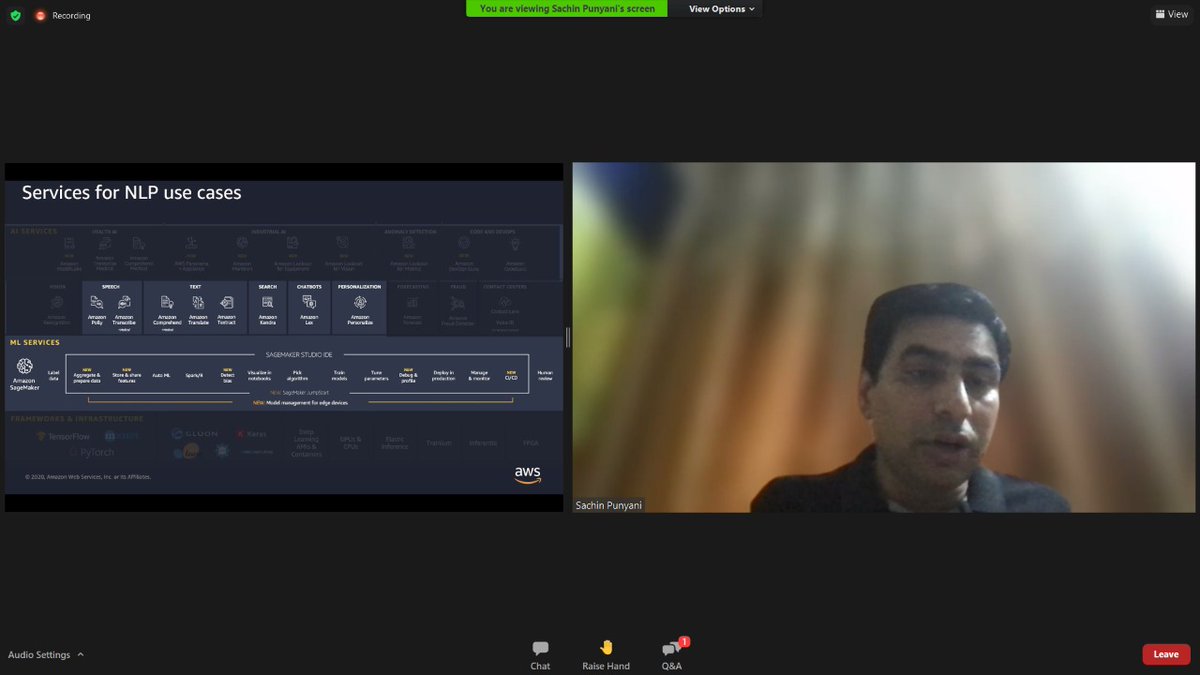Open the Q&A panel
The height and width of the screenshot is (675, 1200).
[672, 655]
